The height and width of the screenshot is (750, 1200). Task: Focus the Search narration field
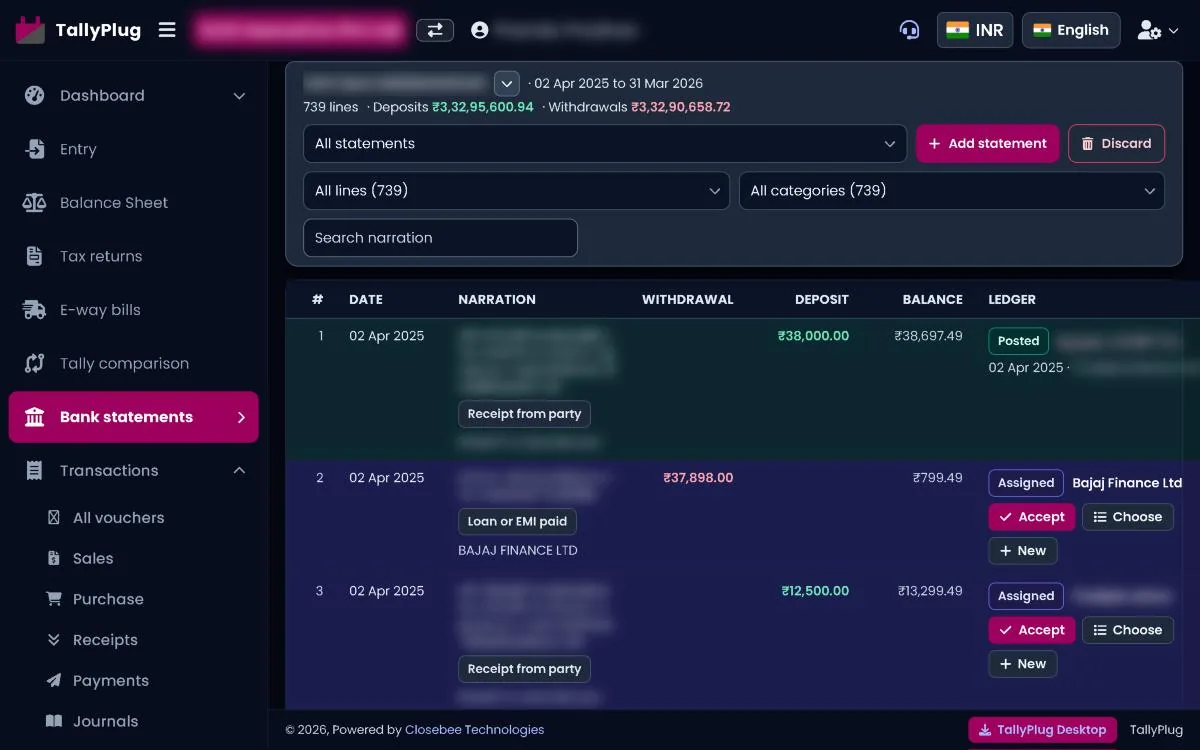click(440, 238)
